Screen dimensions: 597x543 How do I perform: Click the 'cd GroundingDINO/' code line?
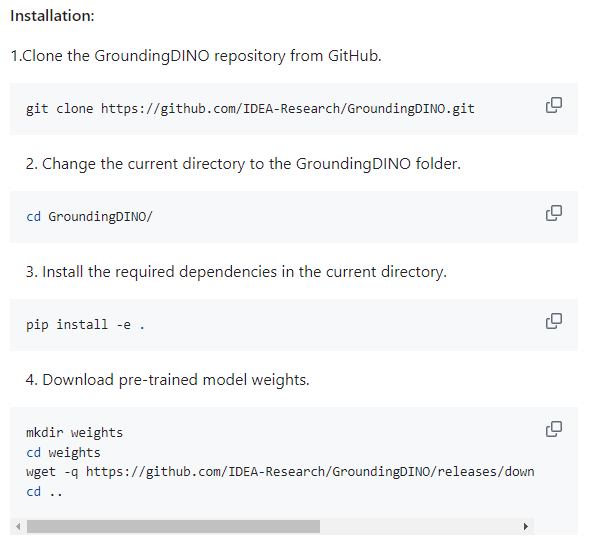(89, 217)
